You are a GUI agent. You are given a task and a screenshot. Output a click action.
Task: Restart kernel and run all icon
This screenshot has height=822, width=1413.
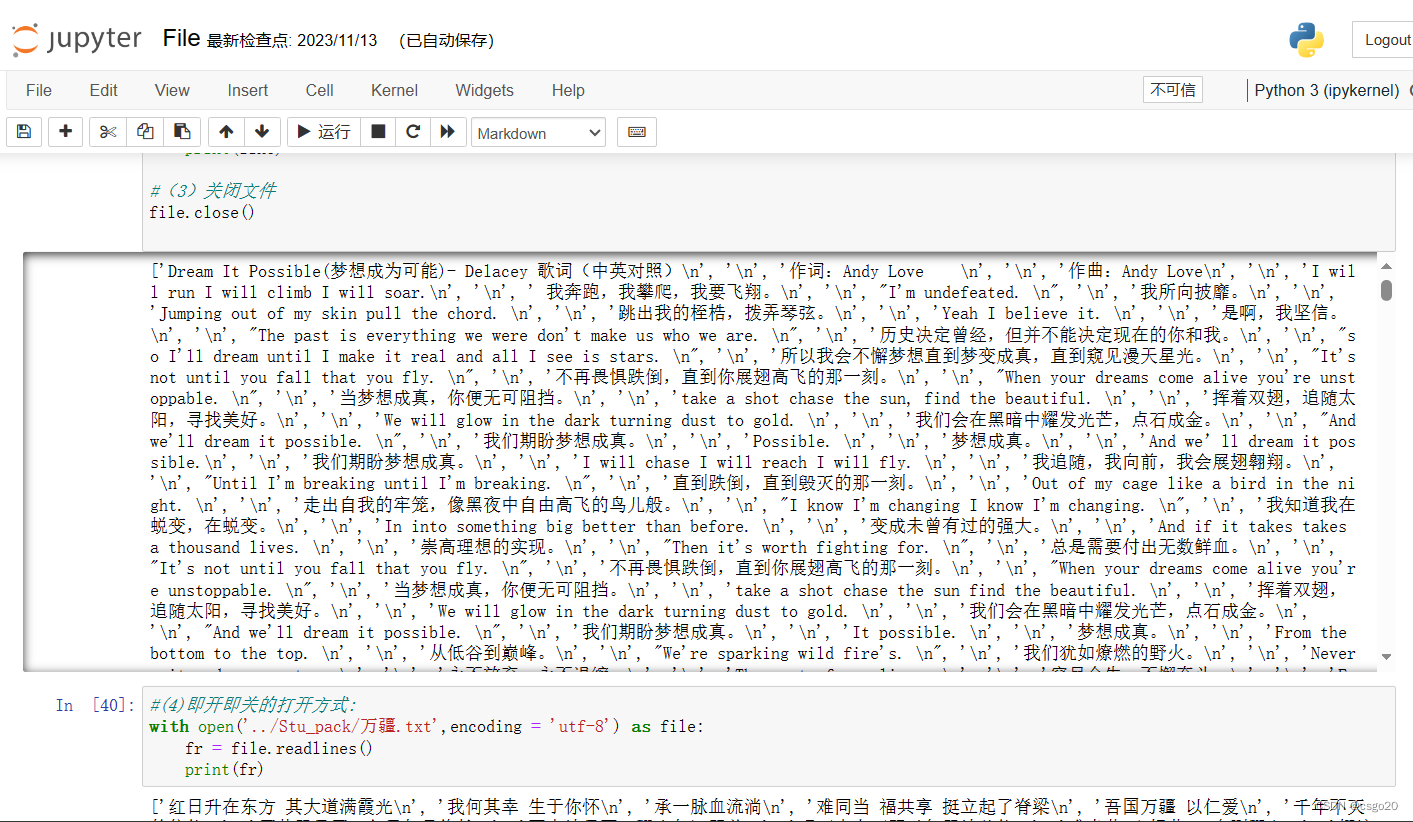coord(447,132)
